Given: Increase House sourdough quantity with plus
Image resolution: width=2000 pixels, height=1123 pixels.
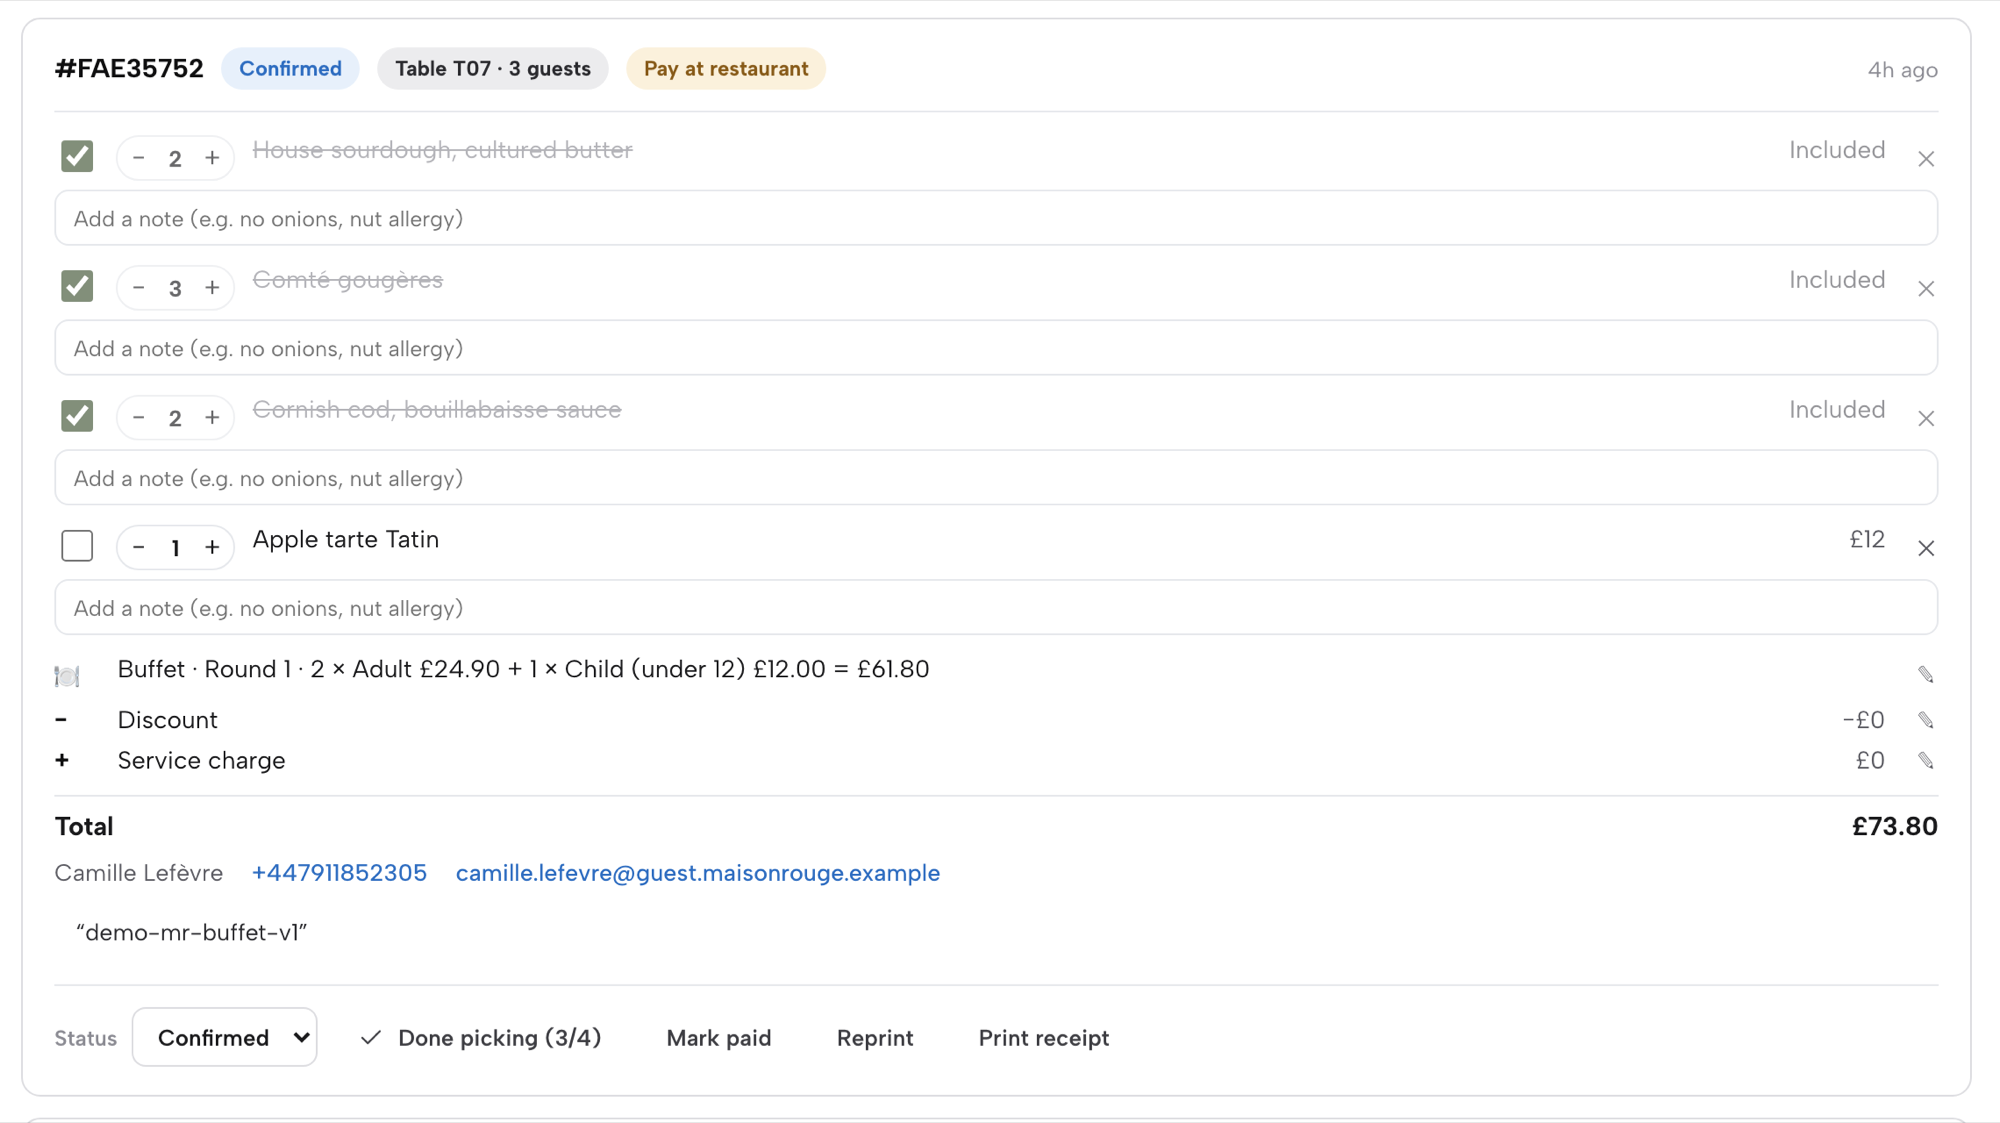Looking at the screenshot, I should tap(212, 158).
